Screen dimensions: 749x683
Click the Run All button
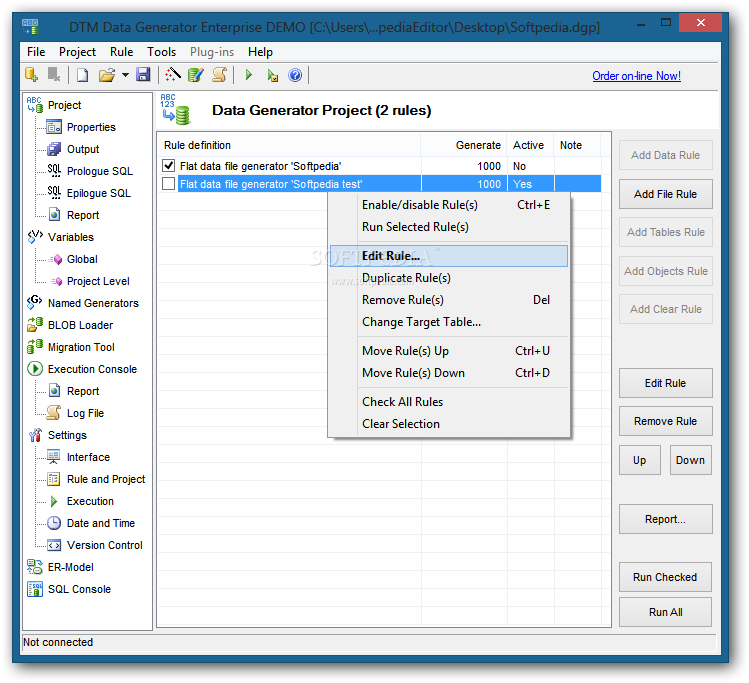[665, 612]
